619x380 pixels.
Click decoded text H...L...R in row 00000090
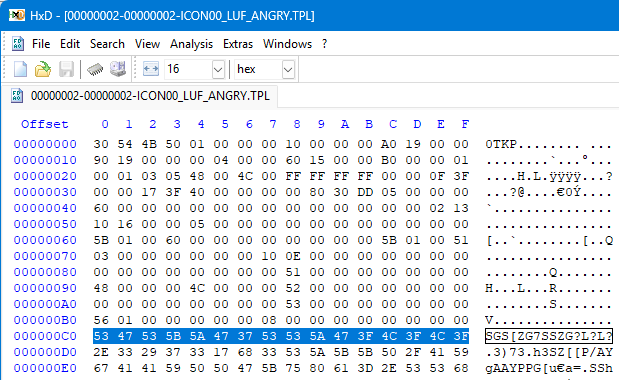coord(521,288)
